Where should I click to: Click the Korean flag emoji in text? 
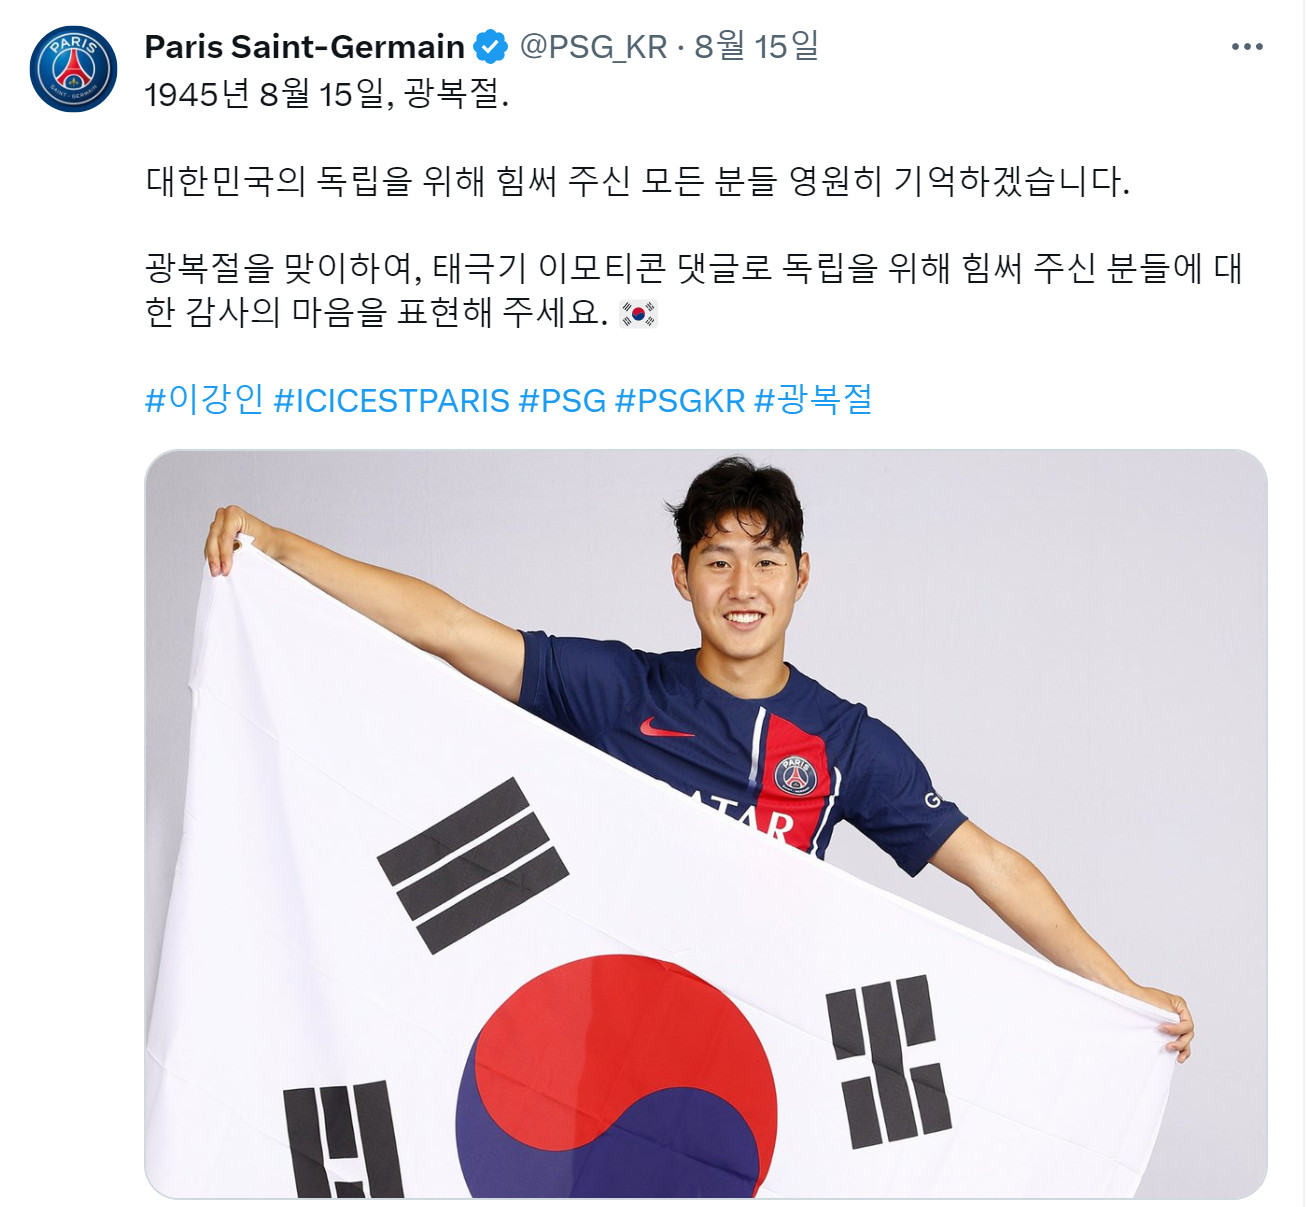click(x=638, y=314)
